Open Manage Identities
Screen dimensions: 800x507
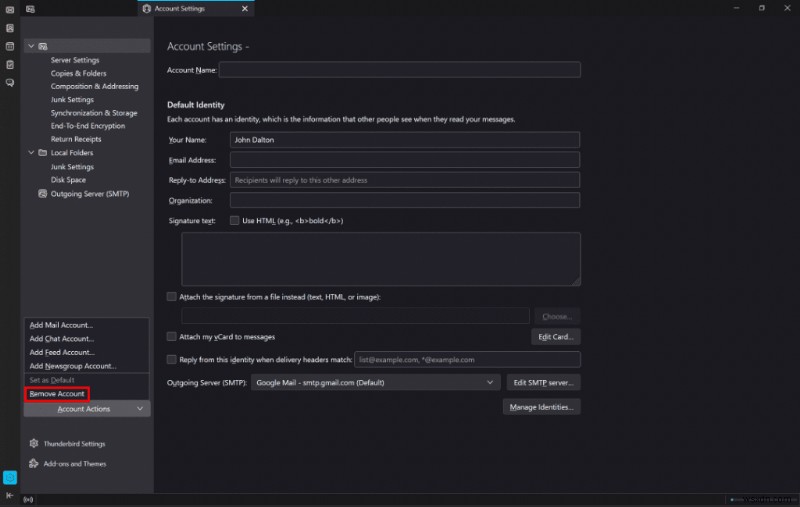[541, 407]
